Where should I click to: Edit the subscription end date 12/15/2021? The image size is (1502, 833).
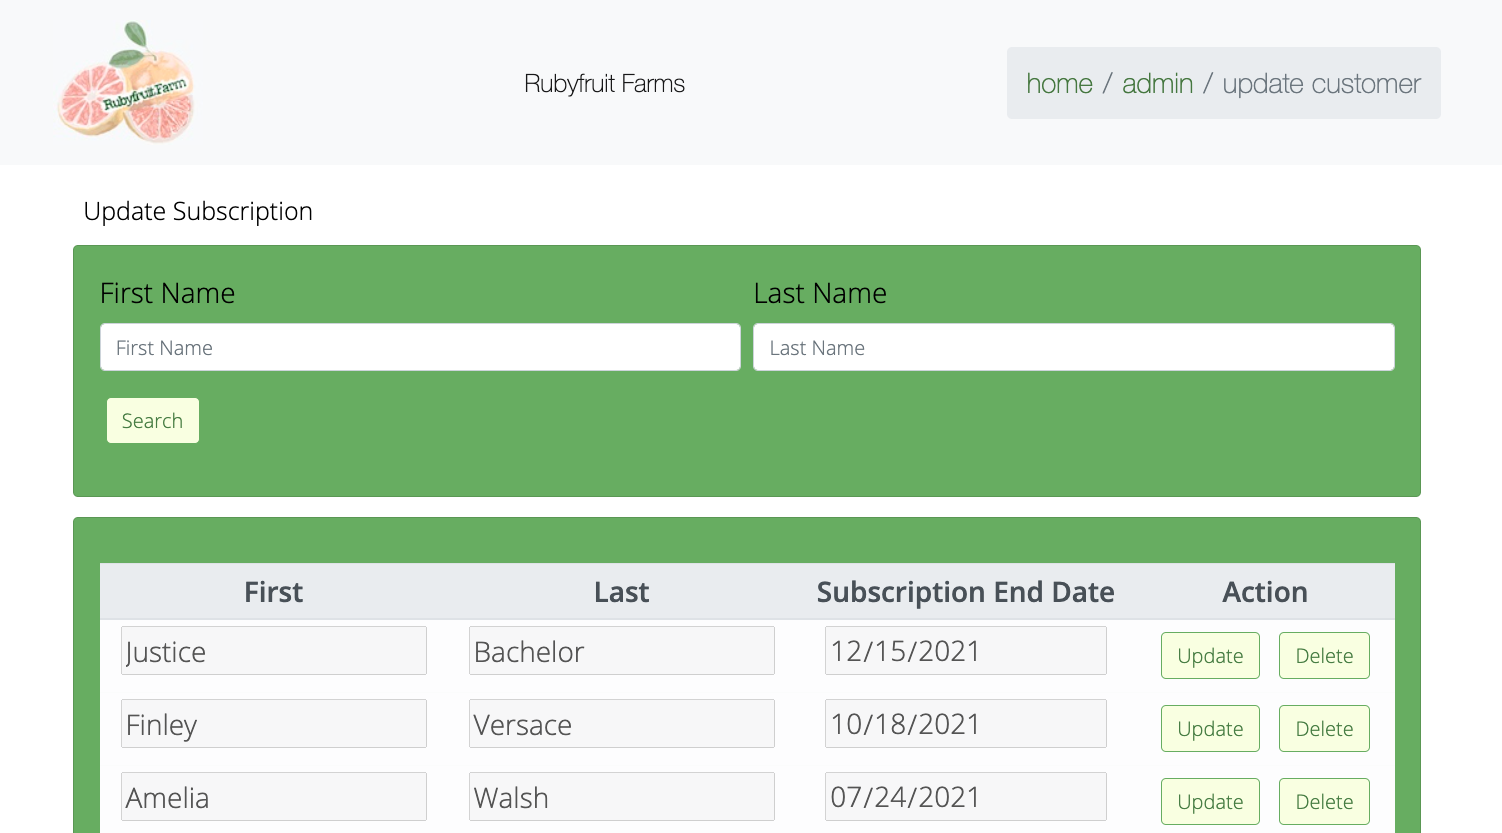coord(965,650)
